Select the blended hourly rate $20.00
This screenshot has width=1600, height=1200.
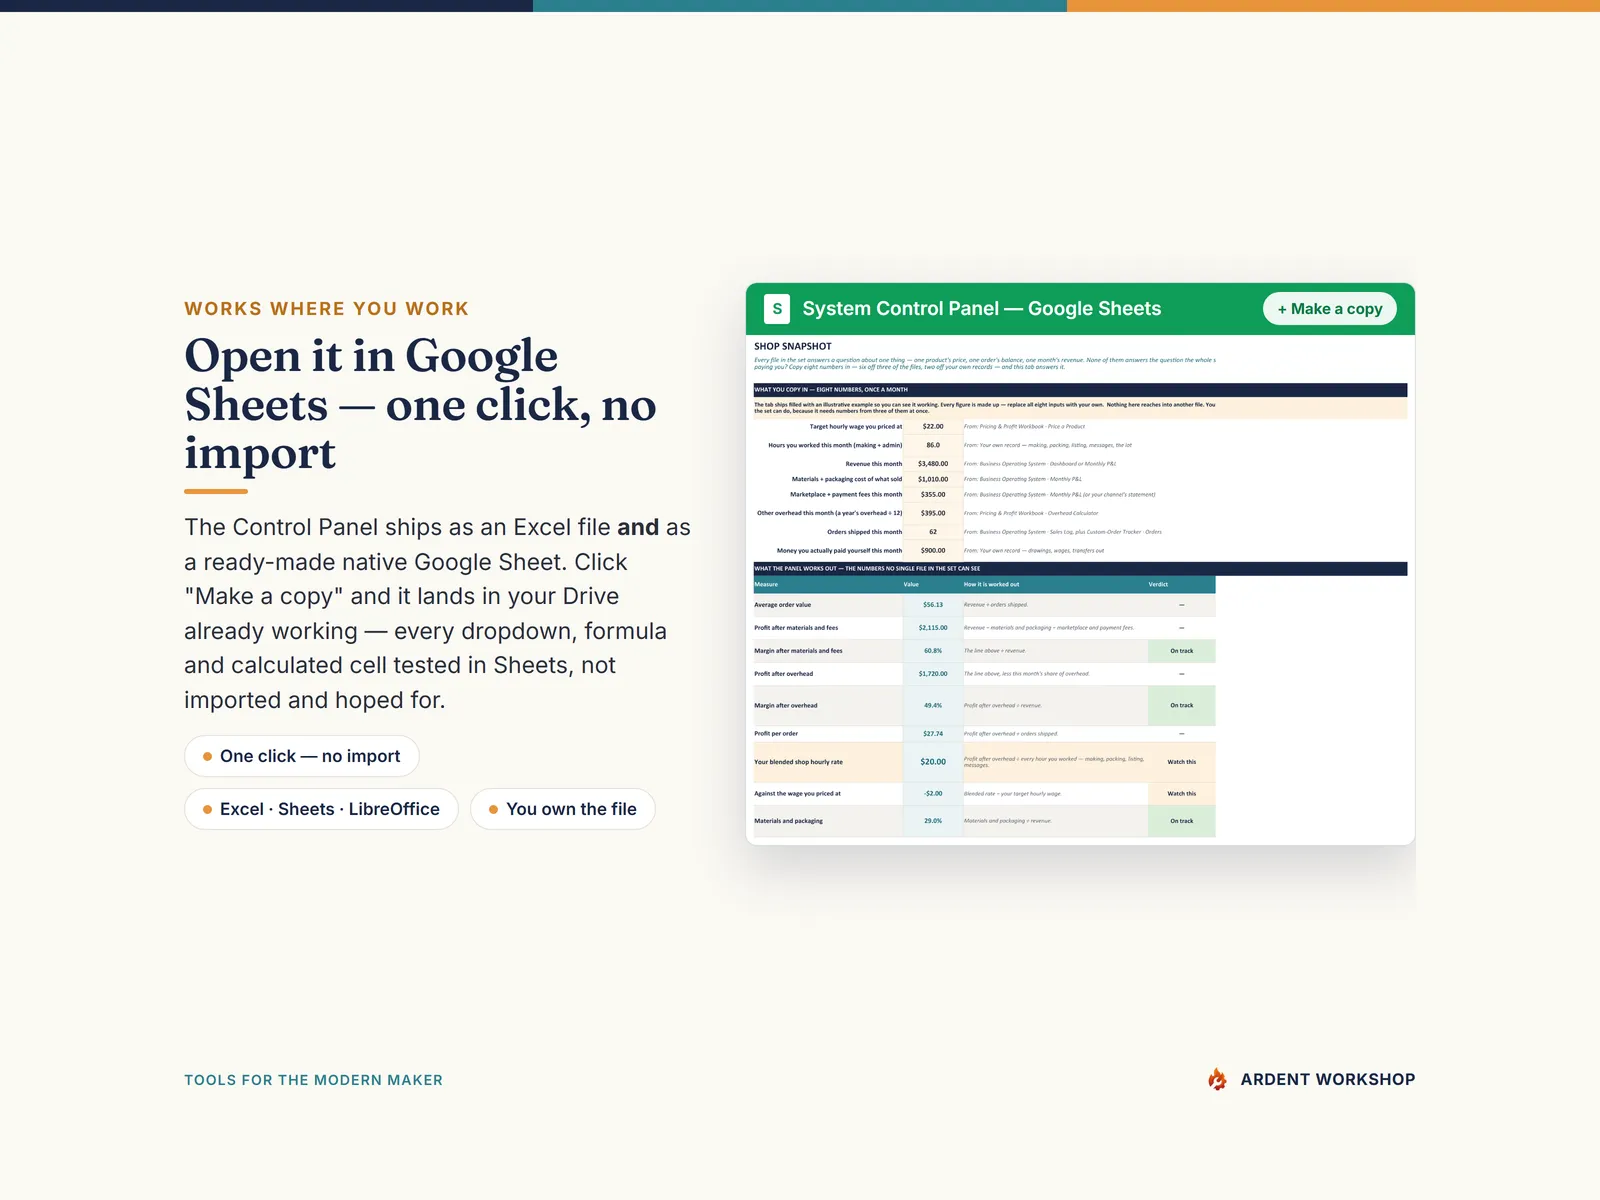(x=933, y=762)
